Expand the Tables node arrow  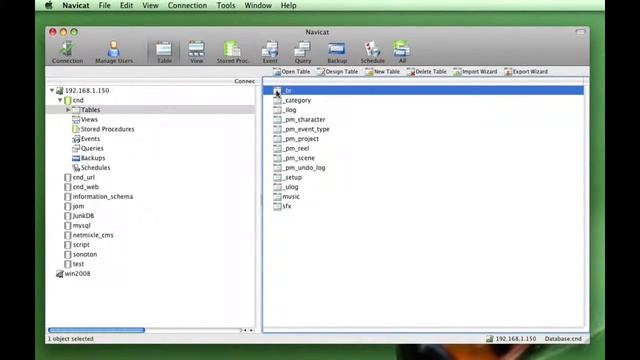pos(68,110)
